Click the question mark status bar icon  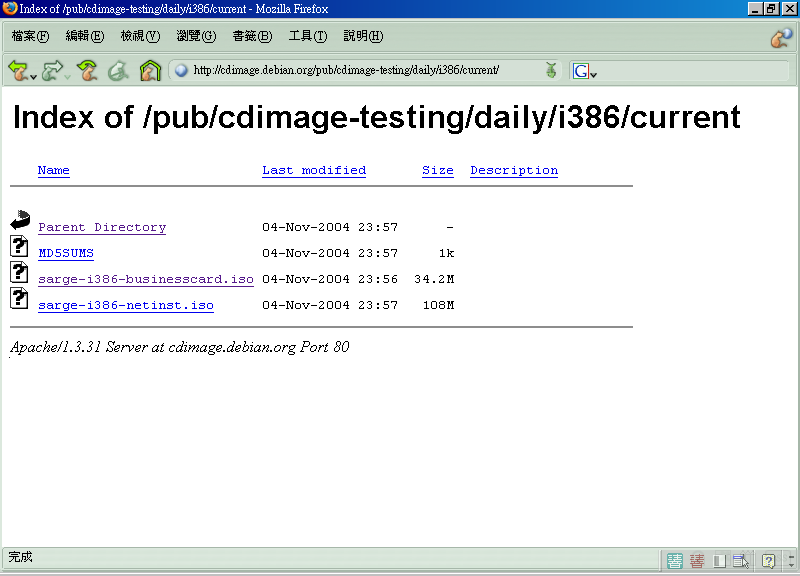pyautogui.click(x=769, y=561)
